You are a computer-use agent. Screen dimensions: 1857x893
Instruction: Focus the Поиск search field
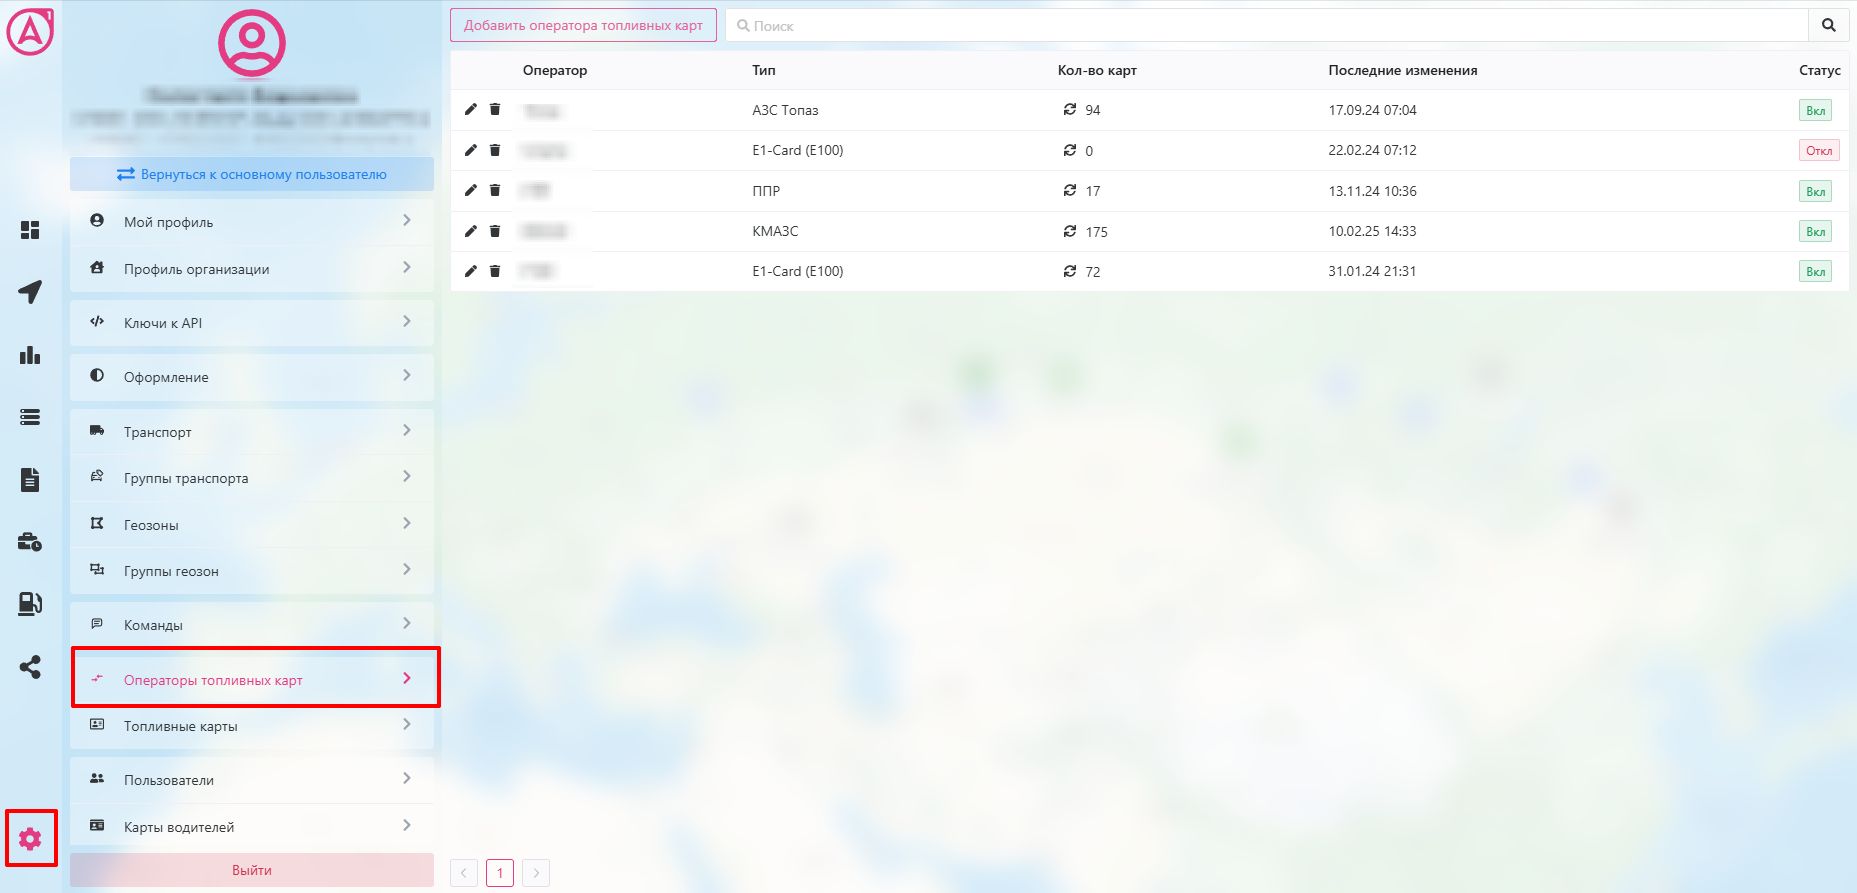[1267, 25]
